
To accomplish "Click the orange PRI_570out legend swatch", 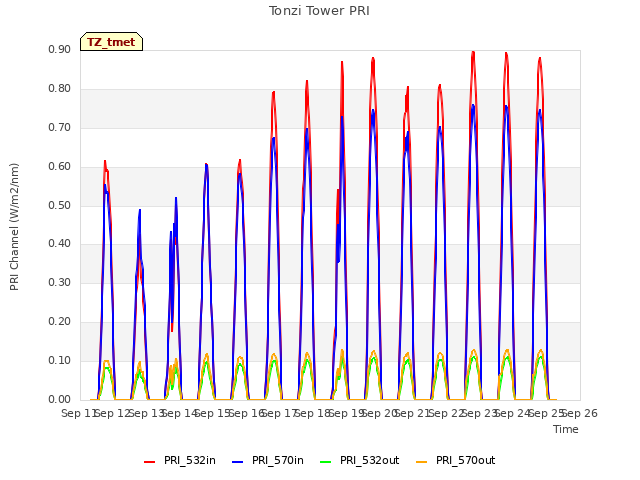I will click(422, 462).
